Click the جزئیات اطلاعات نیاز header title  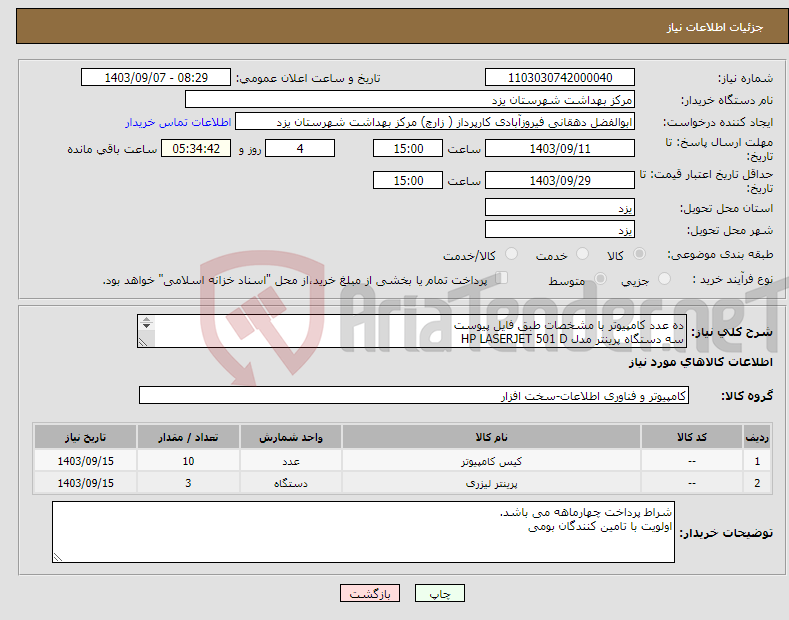point(715,27)
